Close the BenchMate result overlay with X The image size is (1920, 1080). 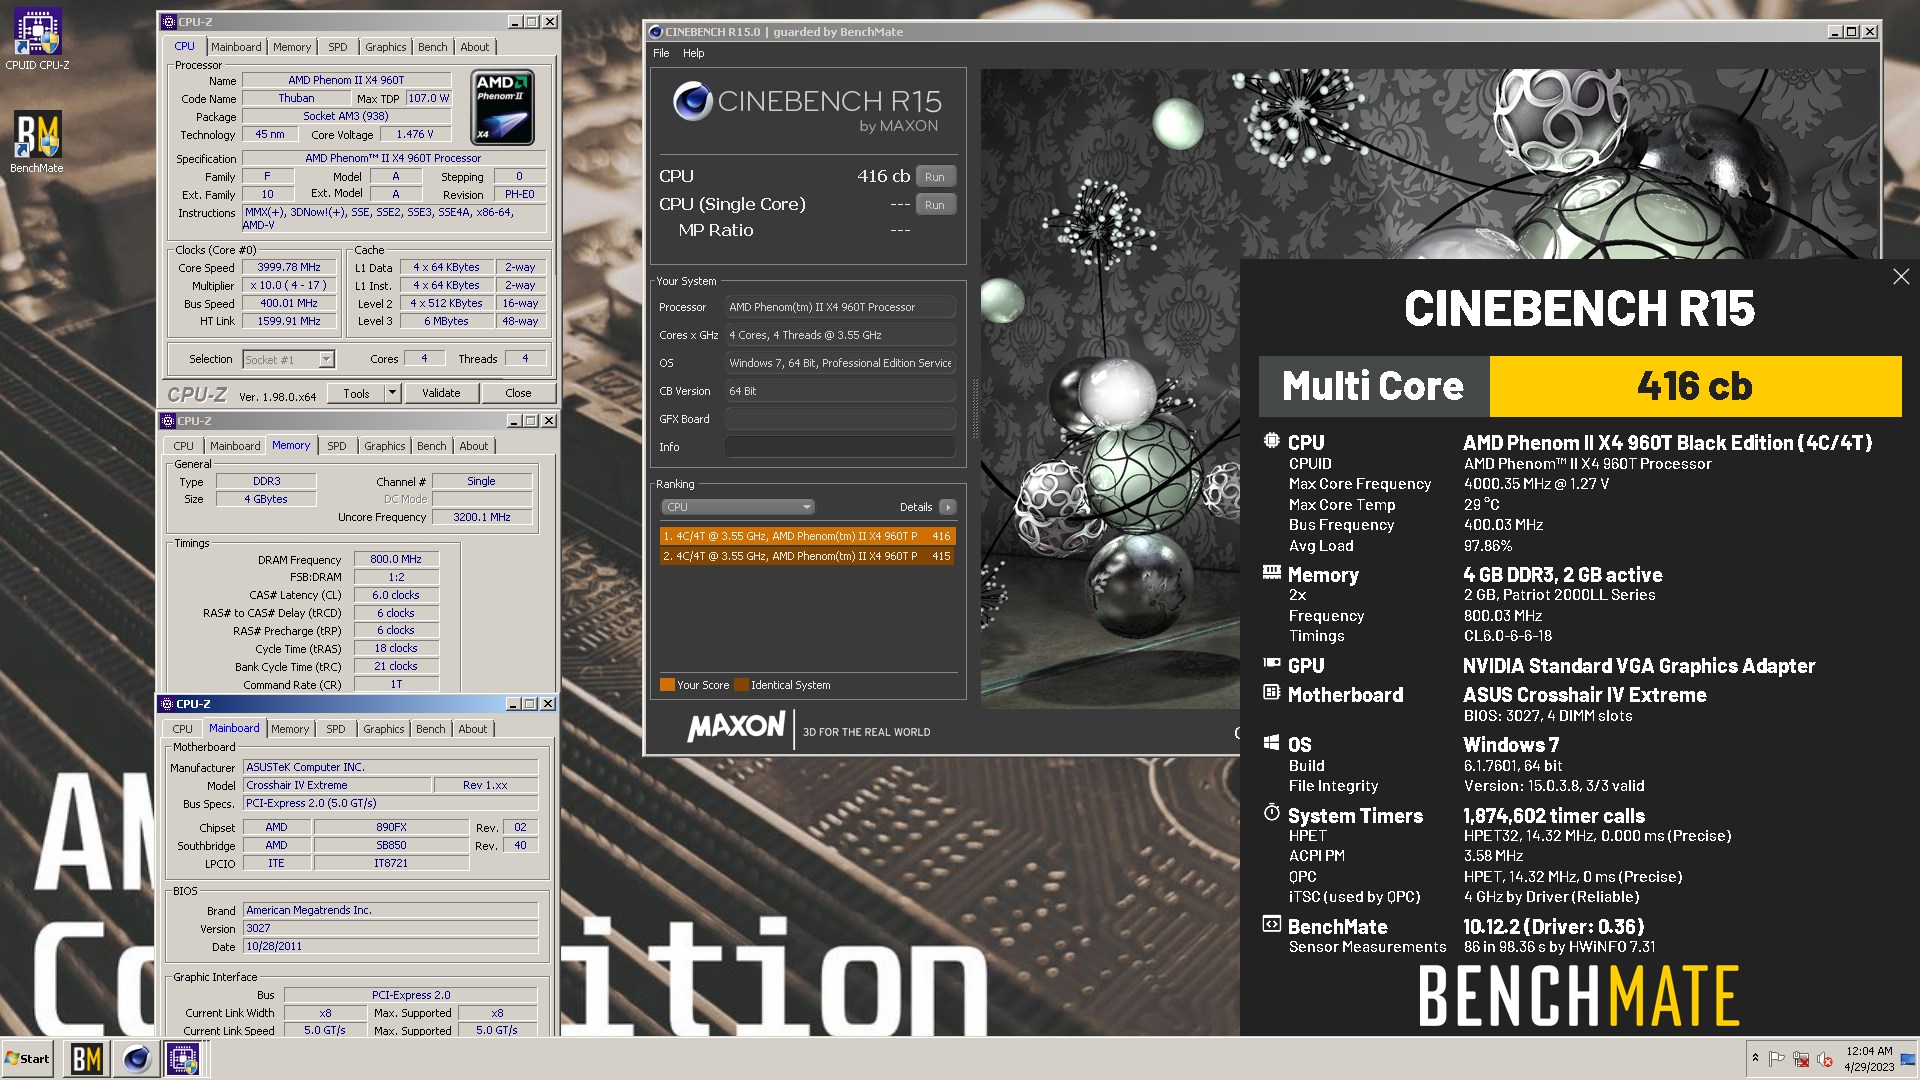pos(1901,277)
